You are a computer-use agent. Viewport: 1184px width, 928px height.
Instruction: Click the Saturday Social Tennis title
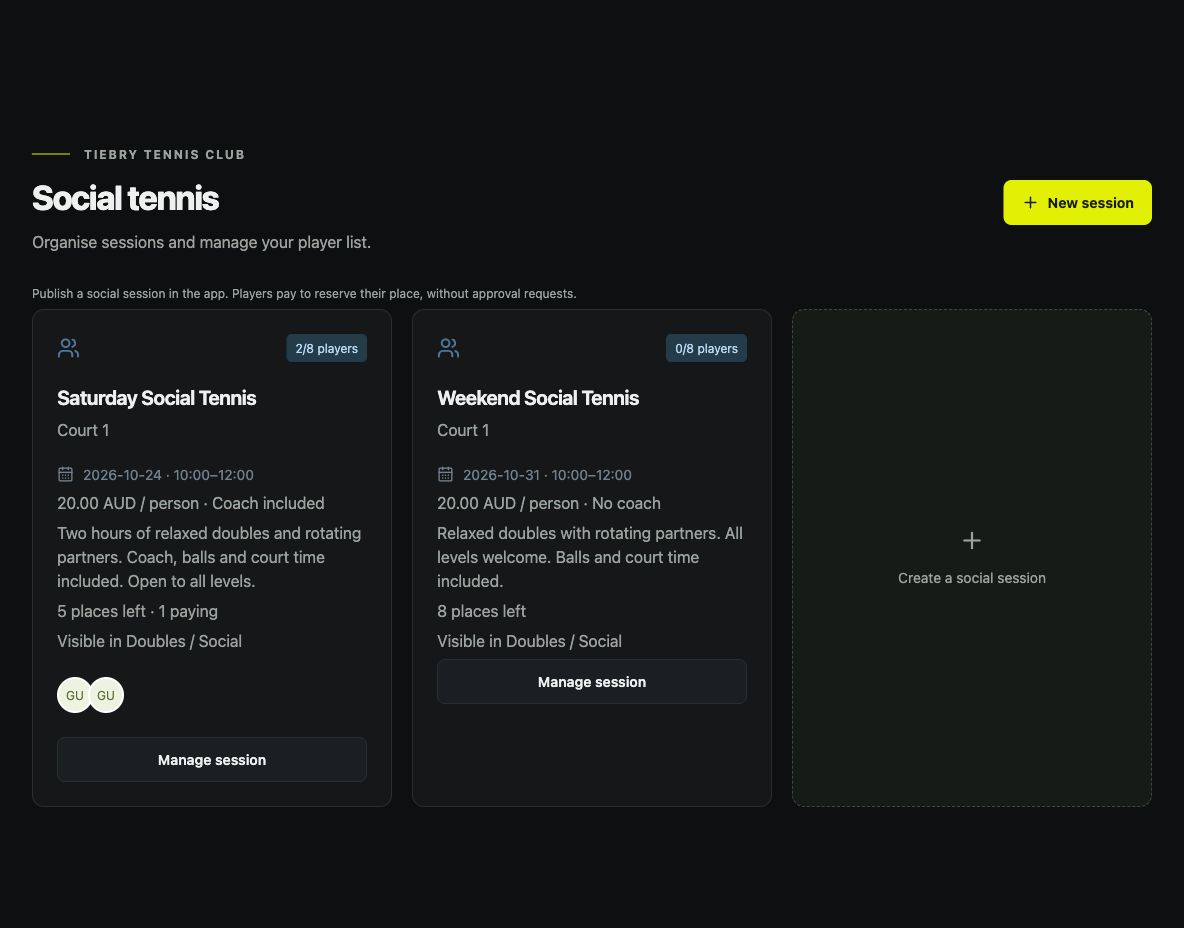157,398
